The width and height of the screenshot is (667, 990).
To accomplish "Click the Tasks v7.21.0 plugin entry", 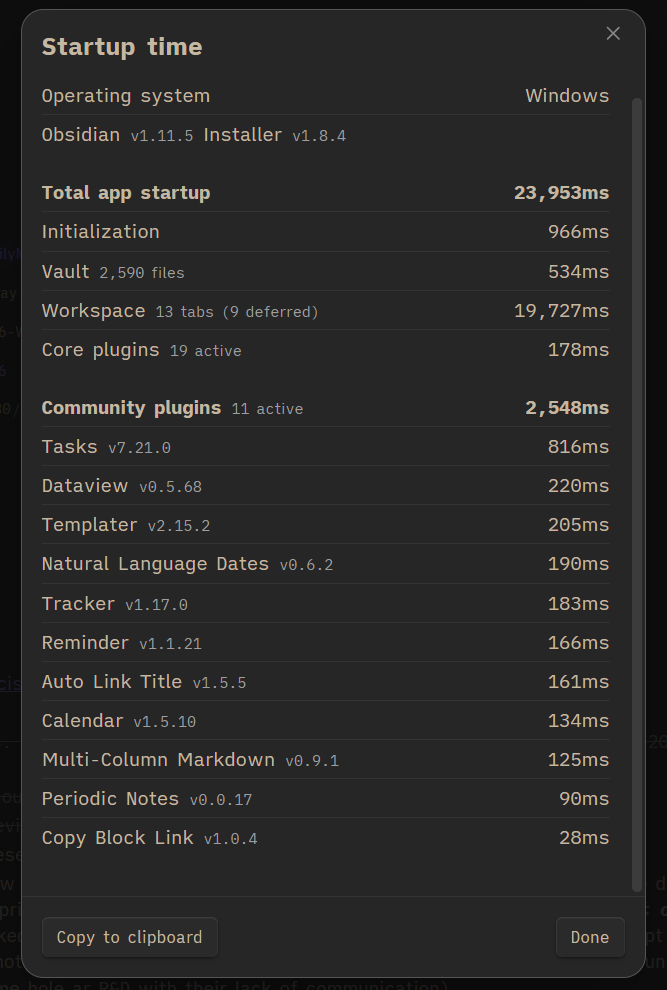I will (325, 447).
